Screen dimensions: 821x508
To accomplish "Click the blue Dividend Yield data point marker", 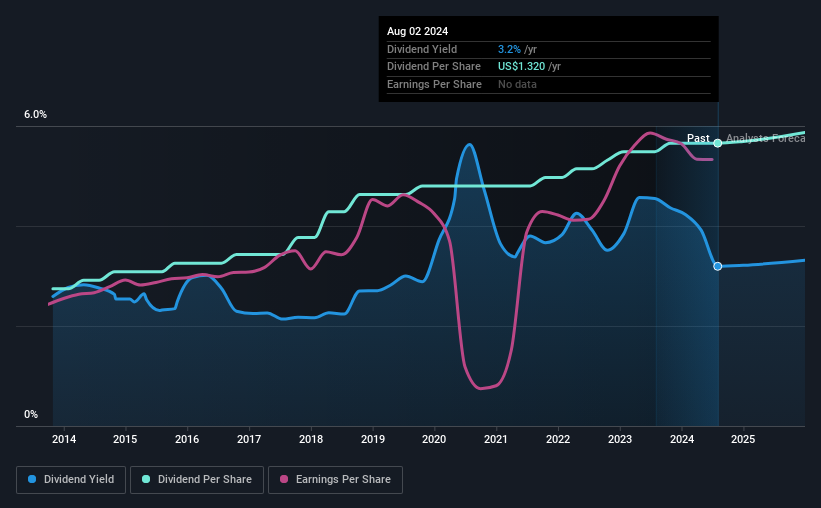I will point(718,267).
